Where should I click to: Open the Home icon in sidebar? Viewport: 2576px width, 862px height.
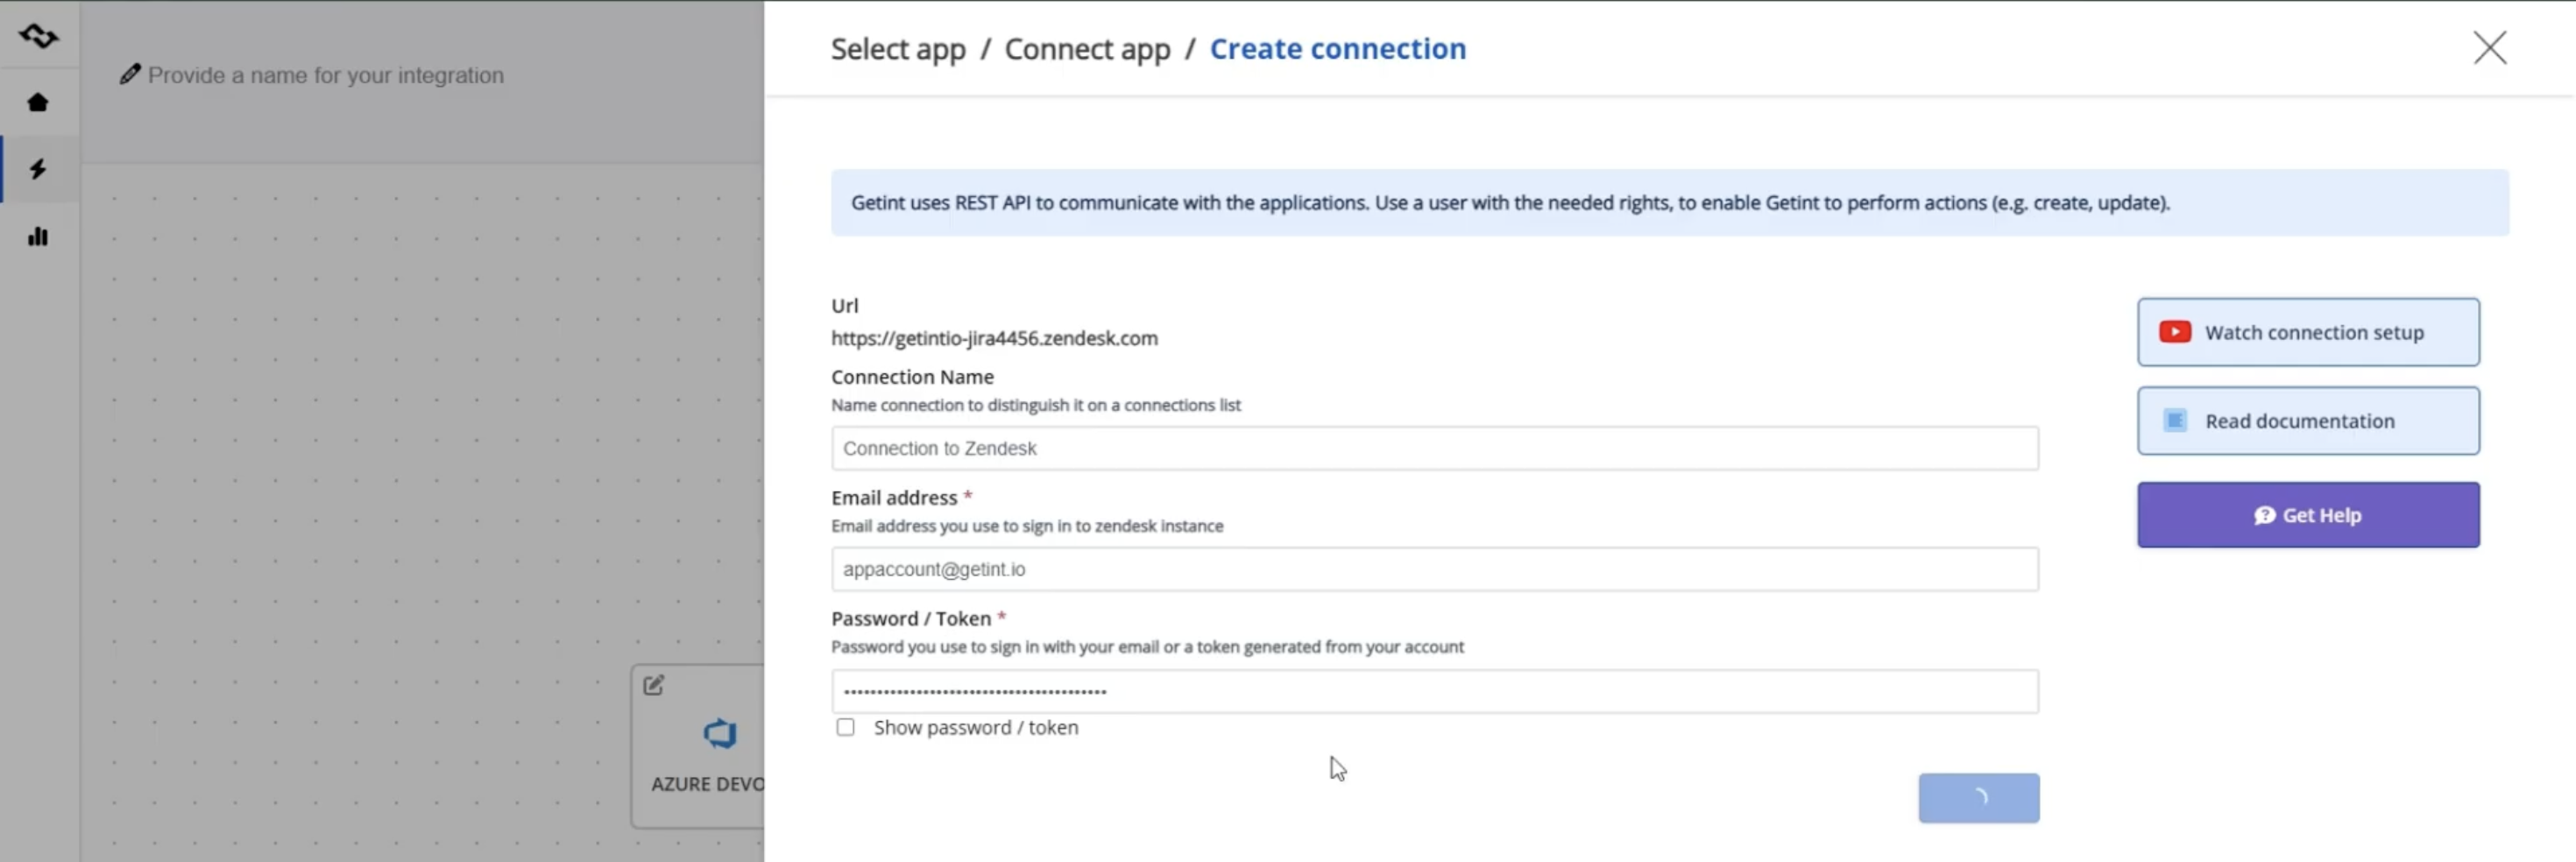click(38, 102)
